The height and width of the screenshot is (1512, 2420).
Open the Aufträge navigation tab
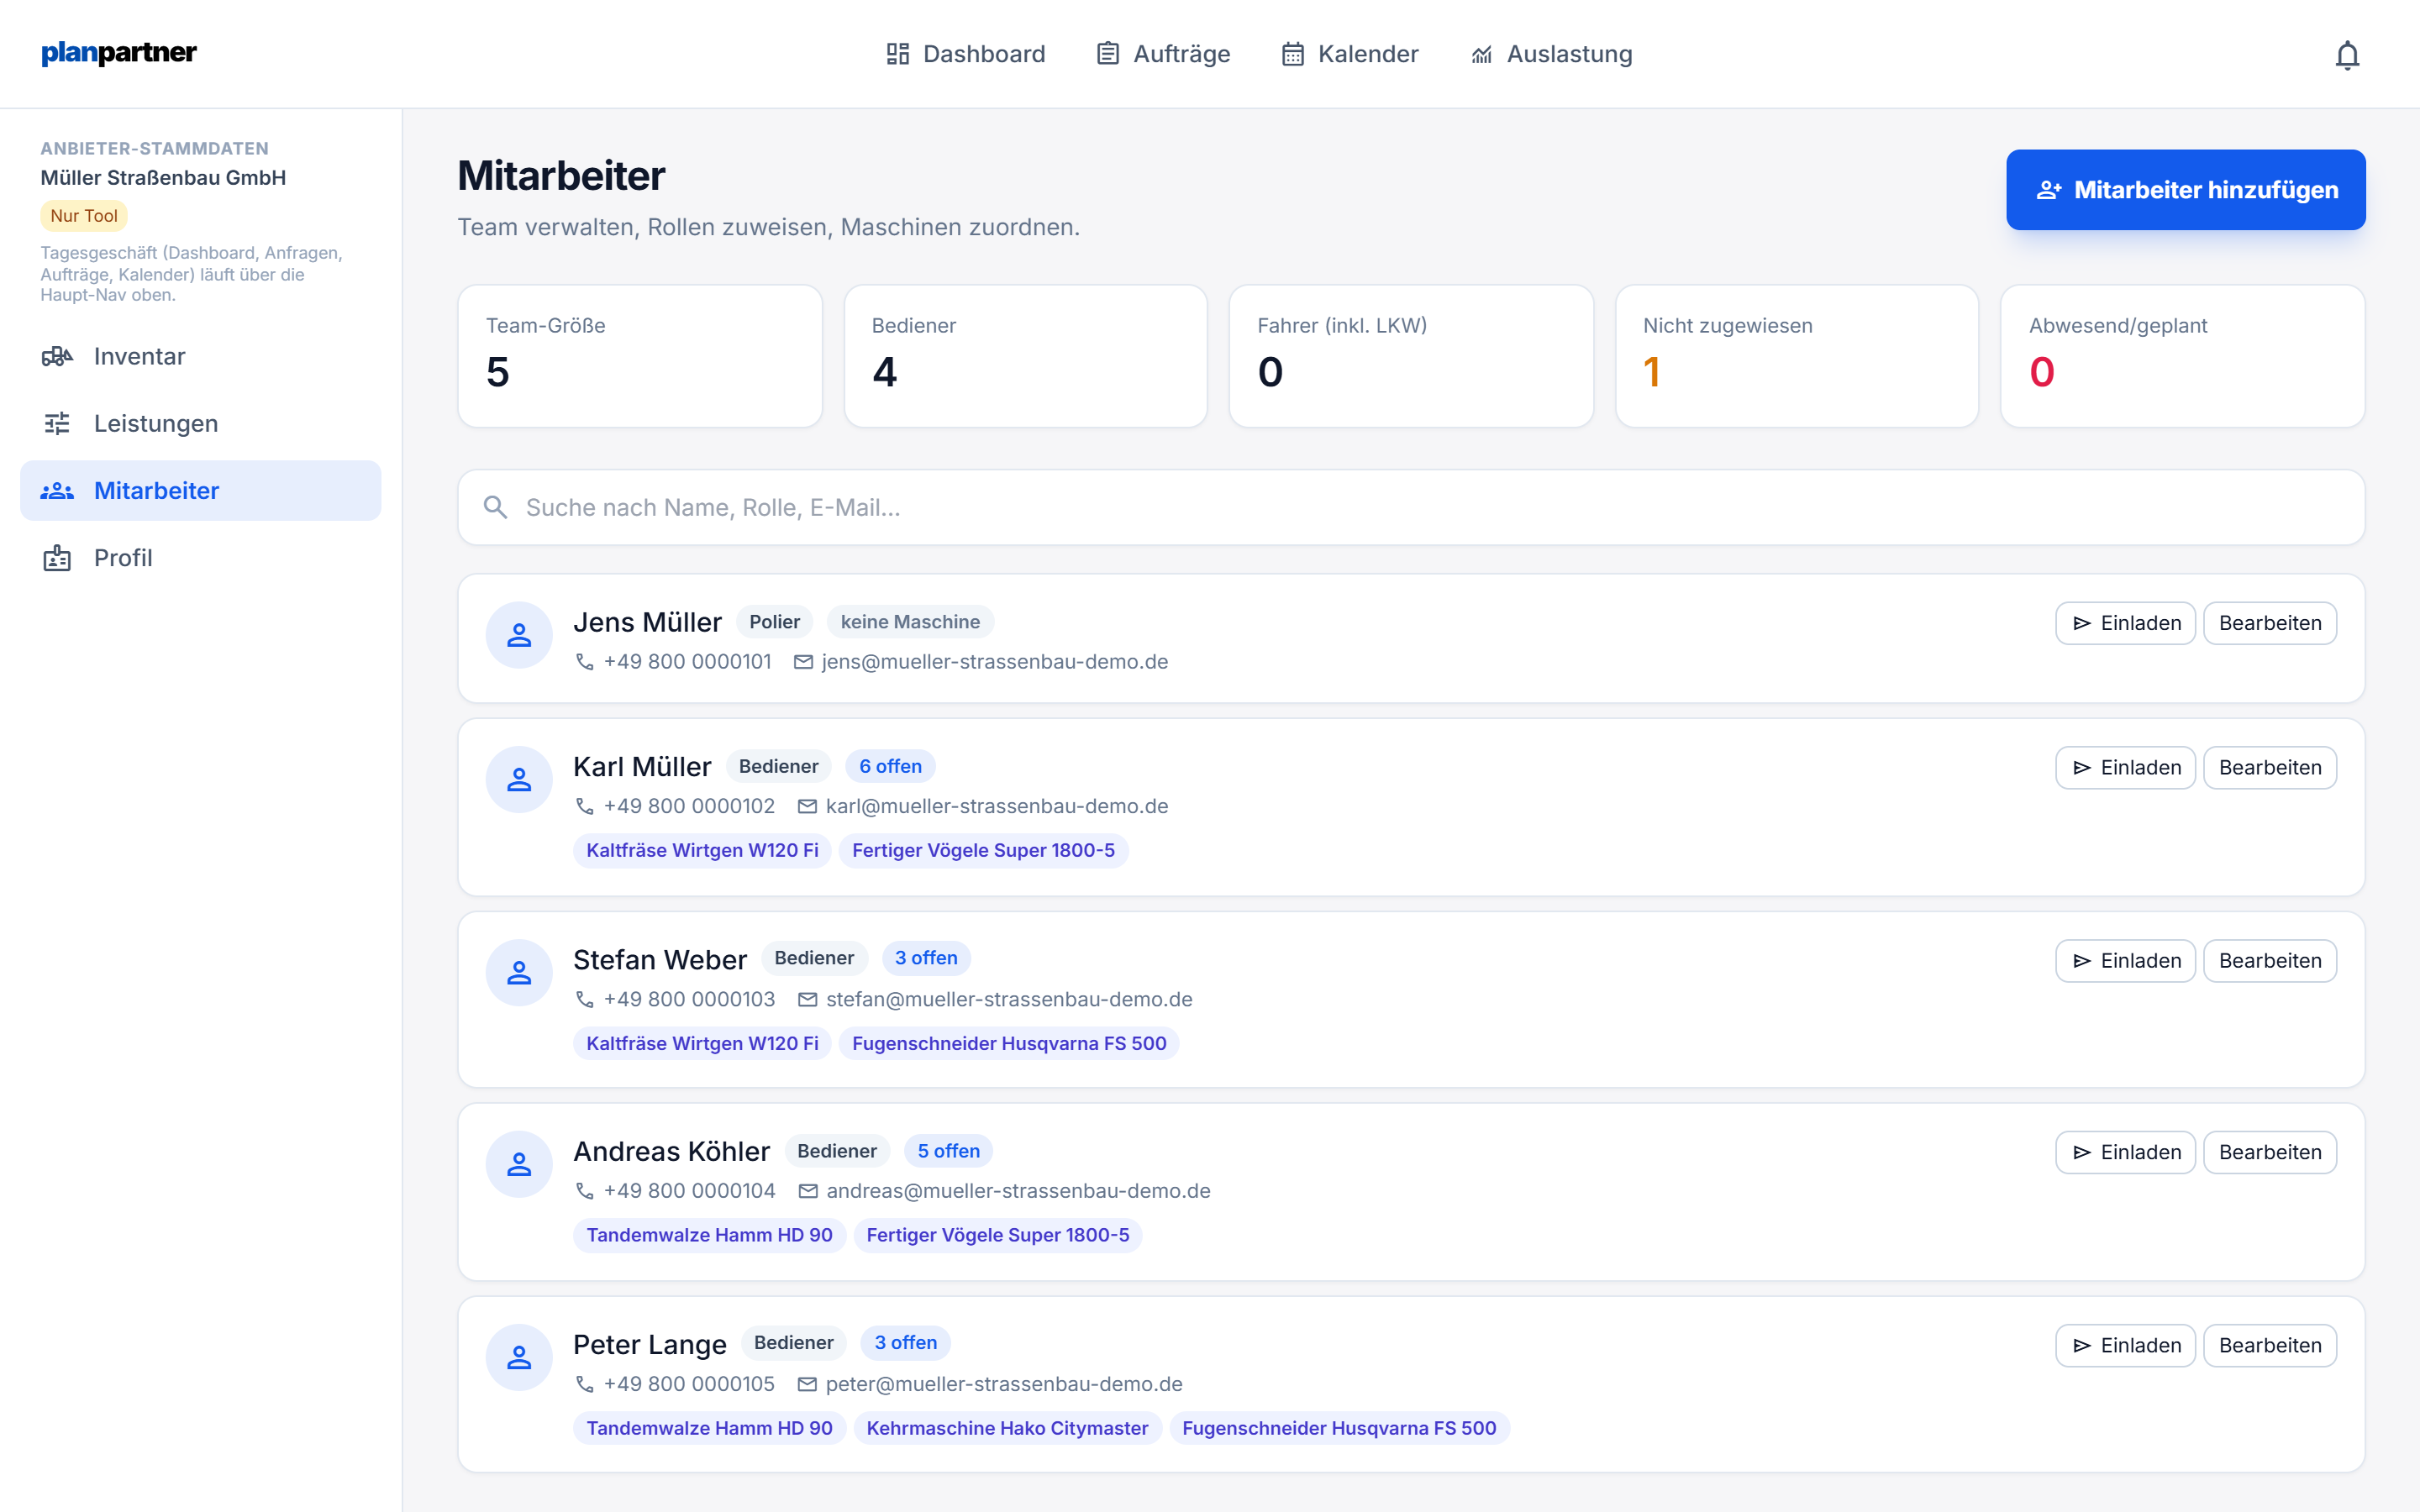[x=1163, y=54]
